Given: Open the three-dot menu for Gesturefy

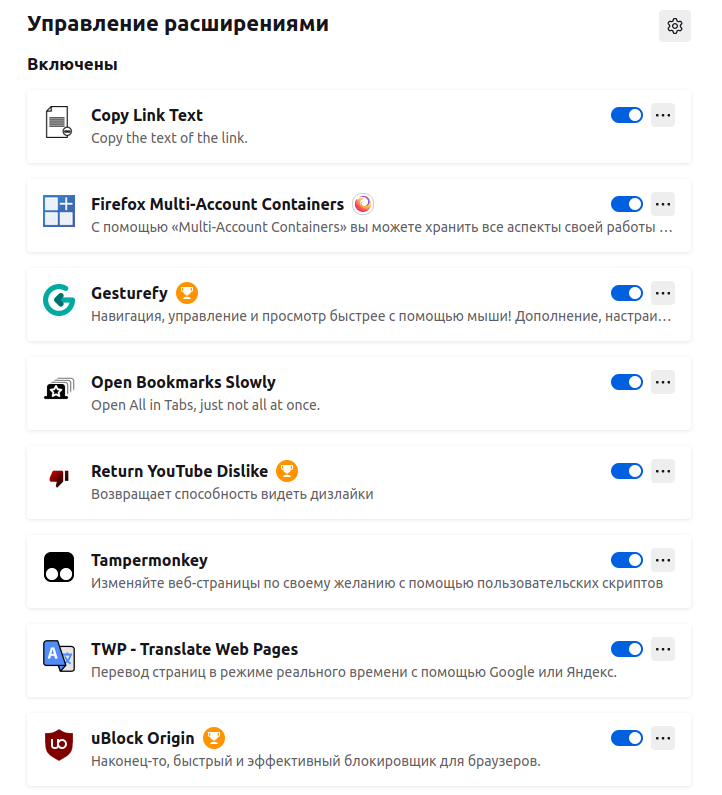Looking at the screenshot, I should pos(663,293).
